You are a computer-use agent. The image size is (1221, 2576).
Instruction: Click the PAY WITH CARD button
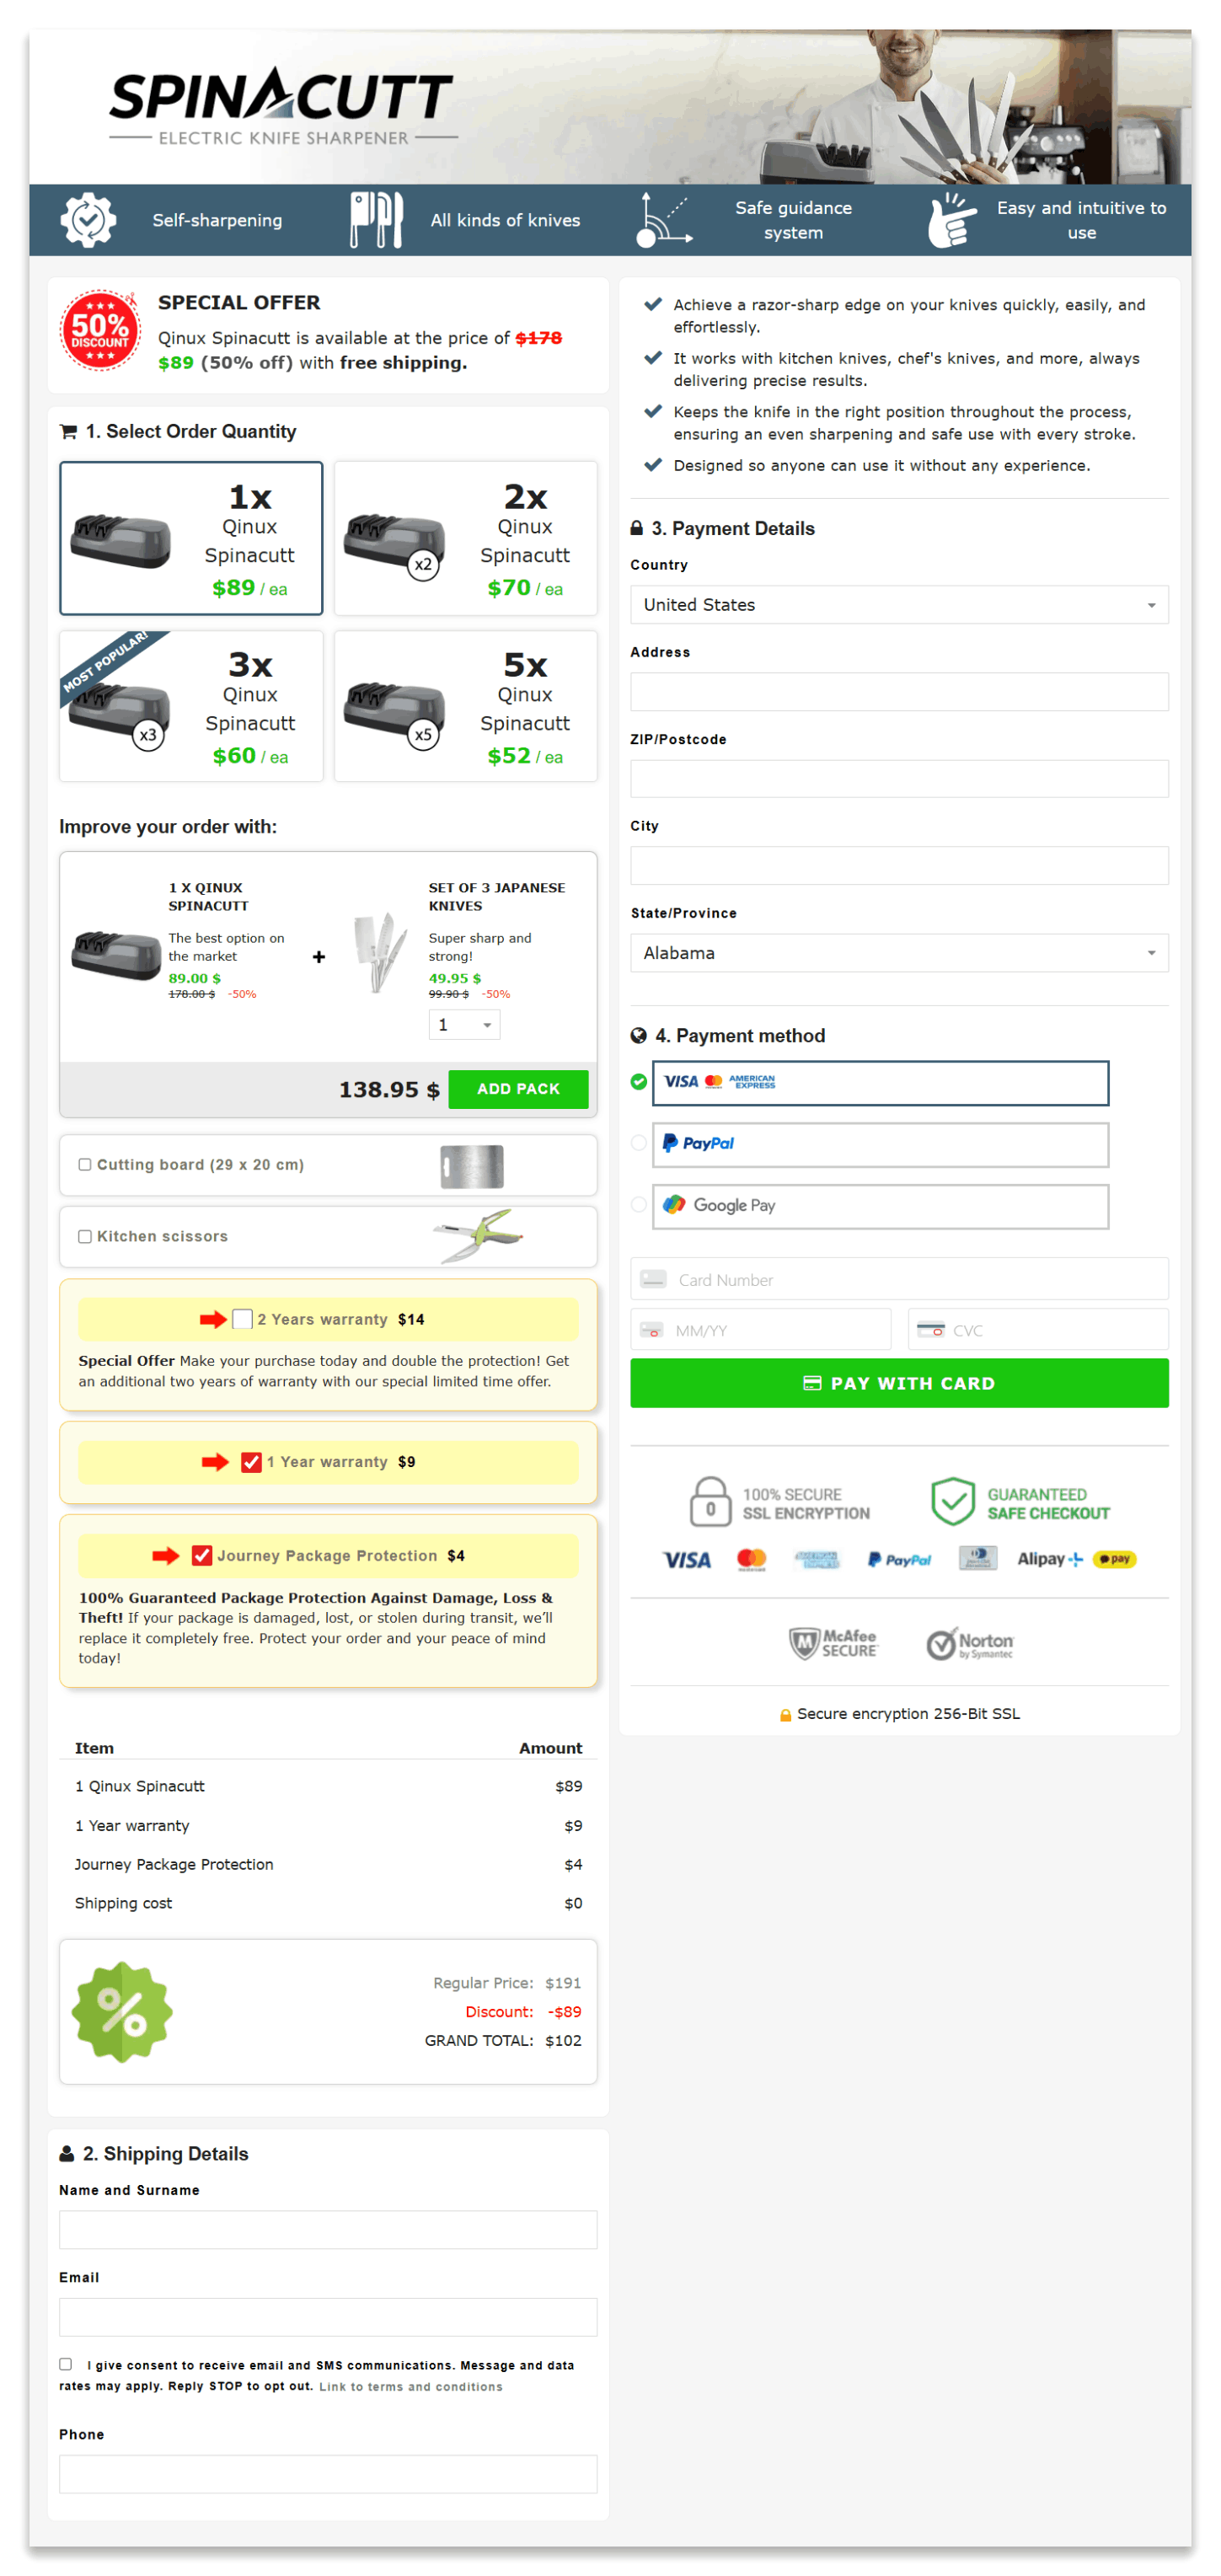899,1383
